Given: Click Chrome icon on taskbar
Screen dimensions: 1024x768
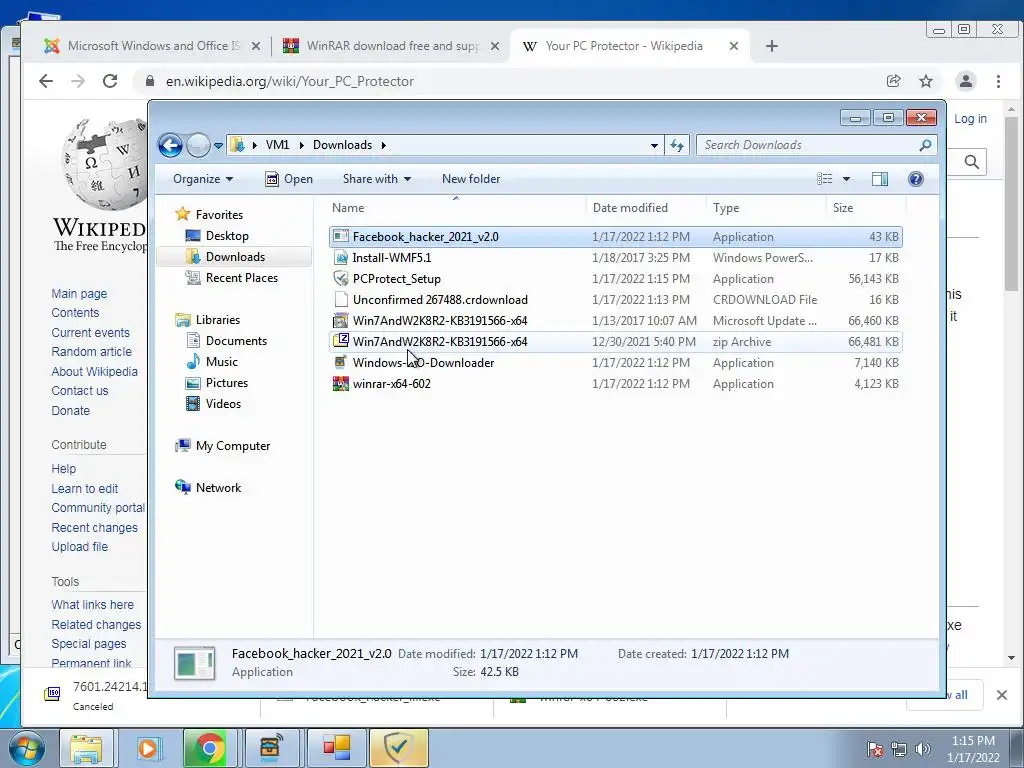Looking at the screenshot, I should [209, 748].
